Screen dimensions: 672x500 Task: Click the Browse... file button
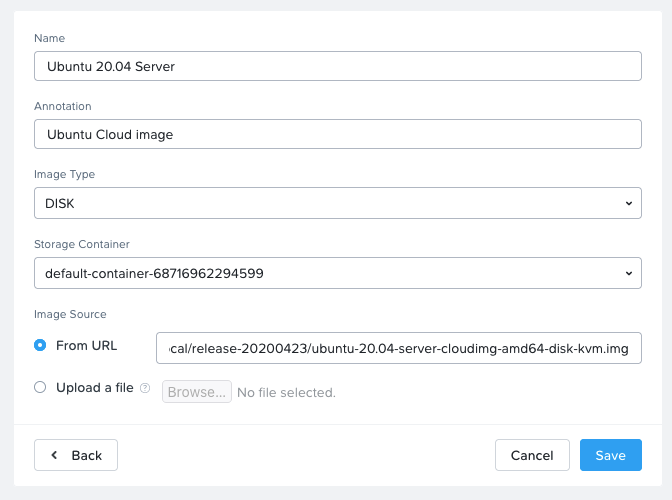[x=197, y=392]
